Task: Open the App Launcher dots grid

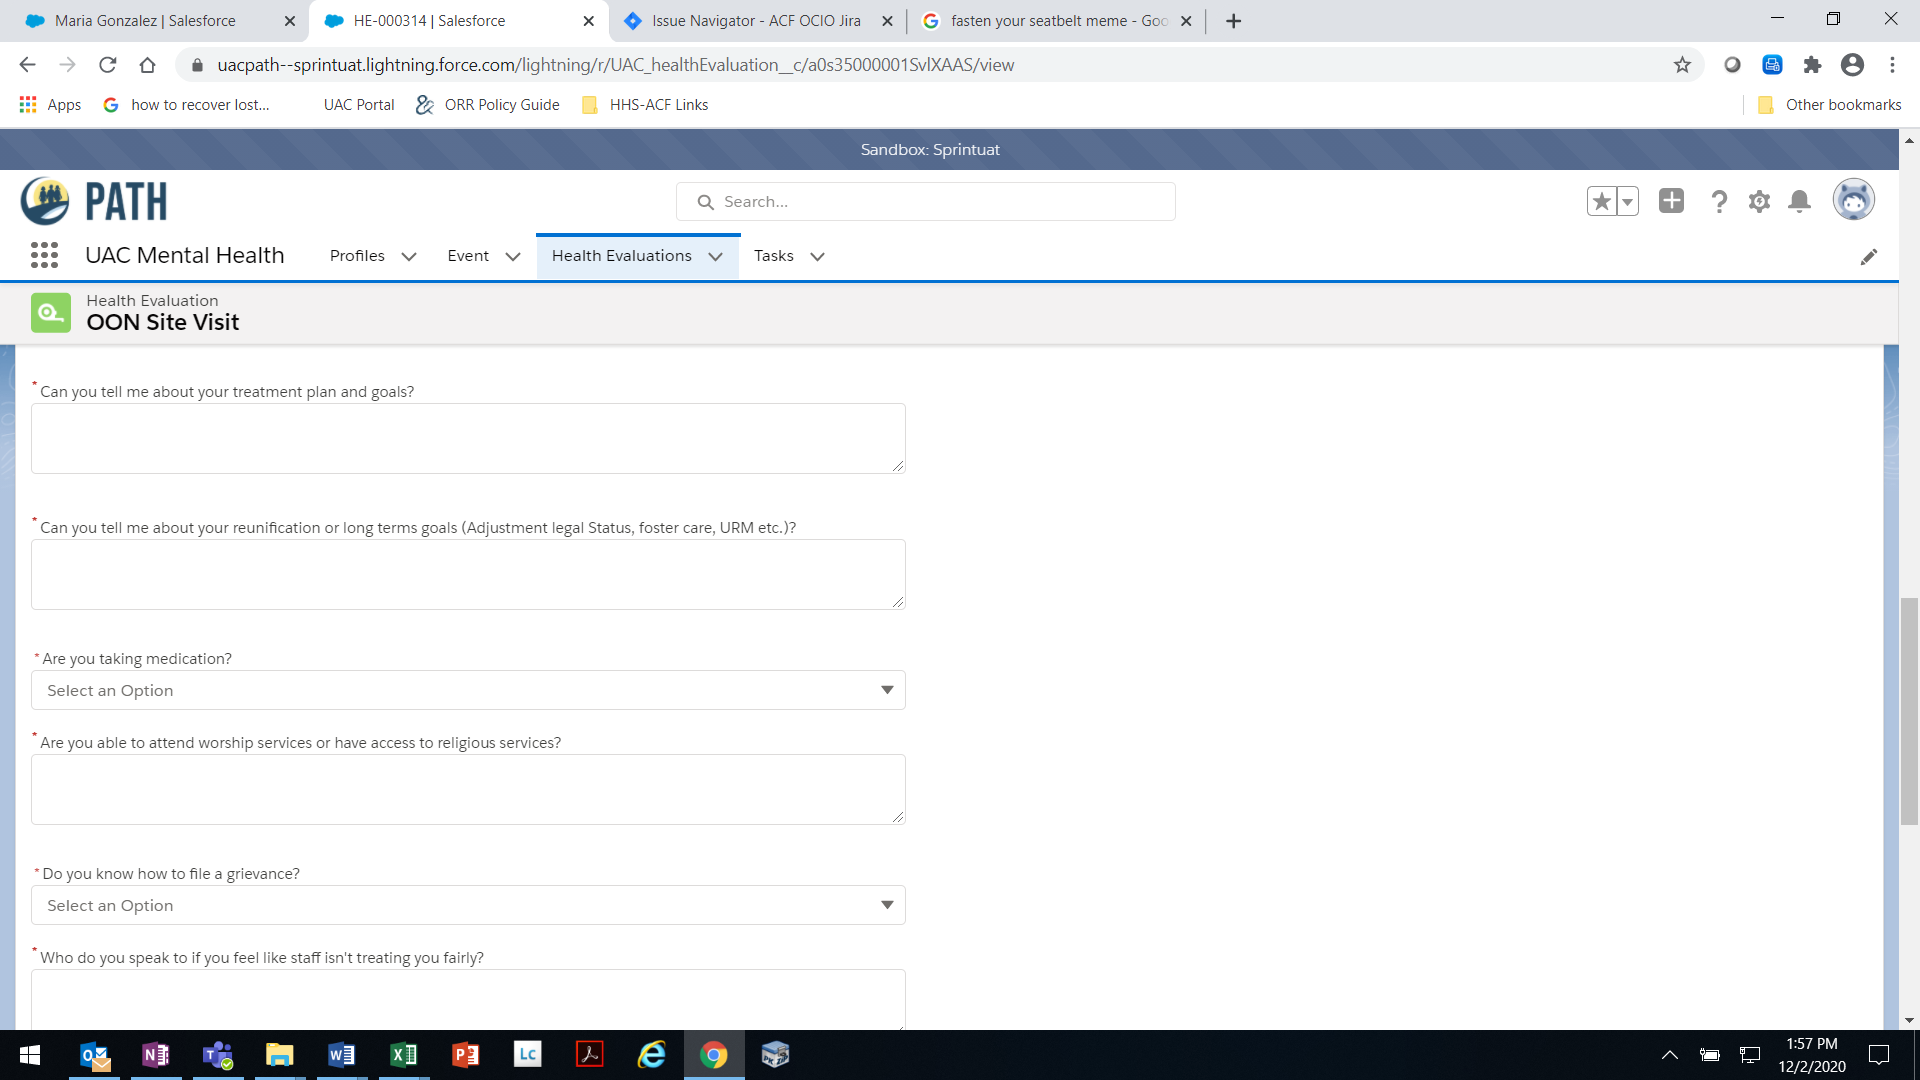Action: (x=44, y=256)
